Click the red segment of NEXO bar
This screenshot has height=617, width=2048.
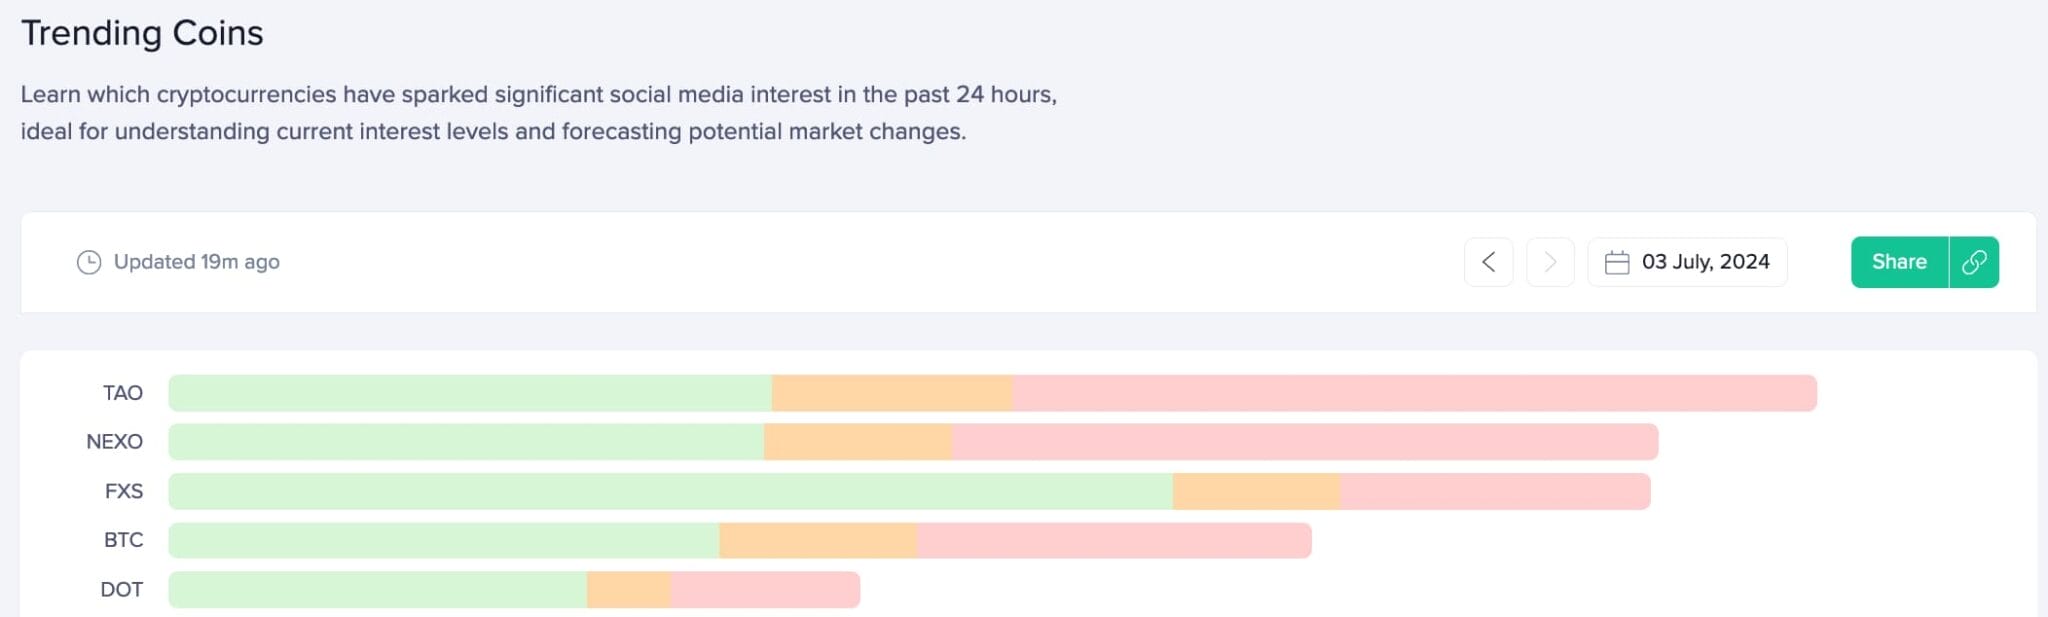tap(1305, 442)
